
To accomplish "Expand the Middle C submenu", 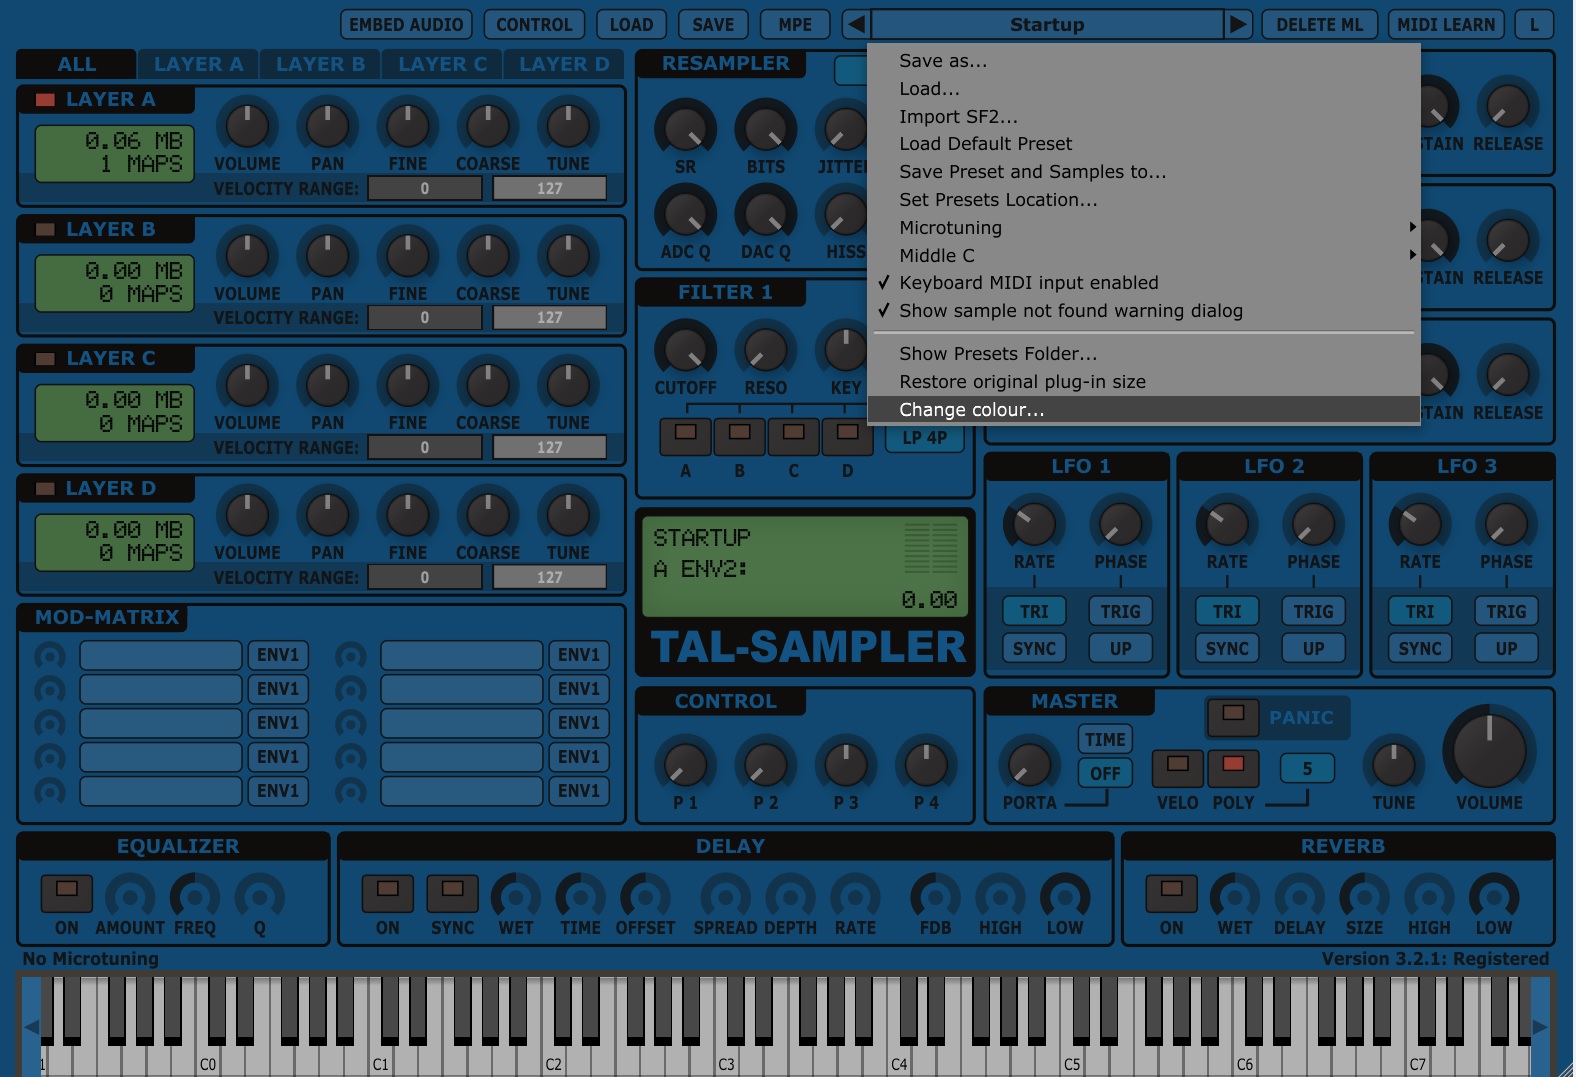I will (x=1144, y=255).
